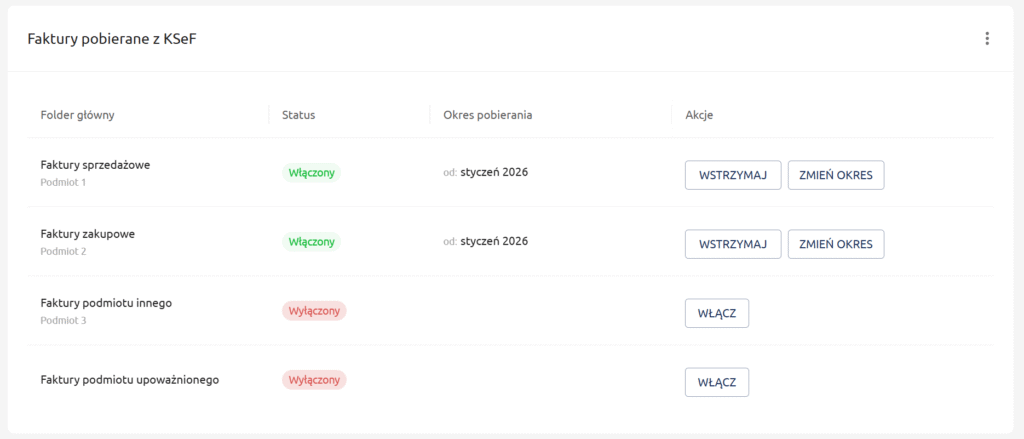The image size is (1024, 439).
Task: Click the Akcje column header
Action: pos(699,115)
